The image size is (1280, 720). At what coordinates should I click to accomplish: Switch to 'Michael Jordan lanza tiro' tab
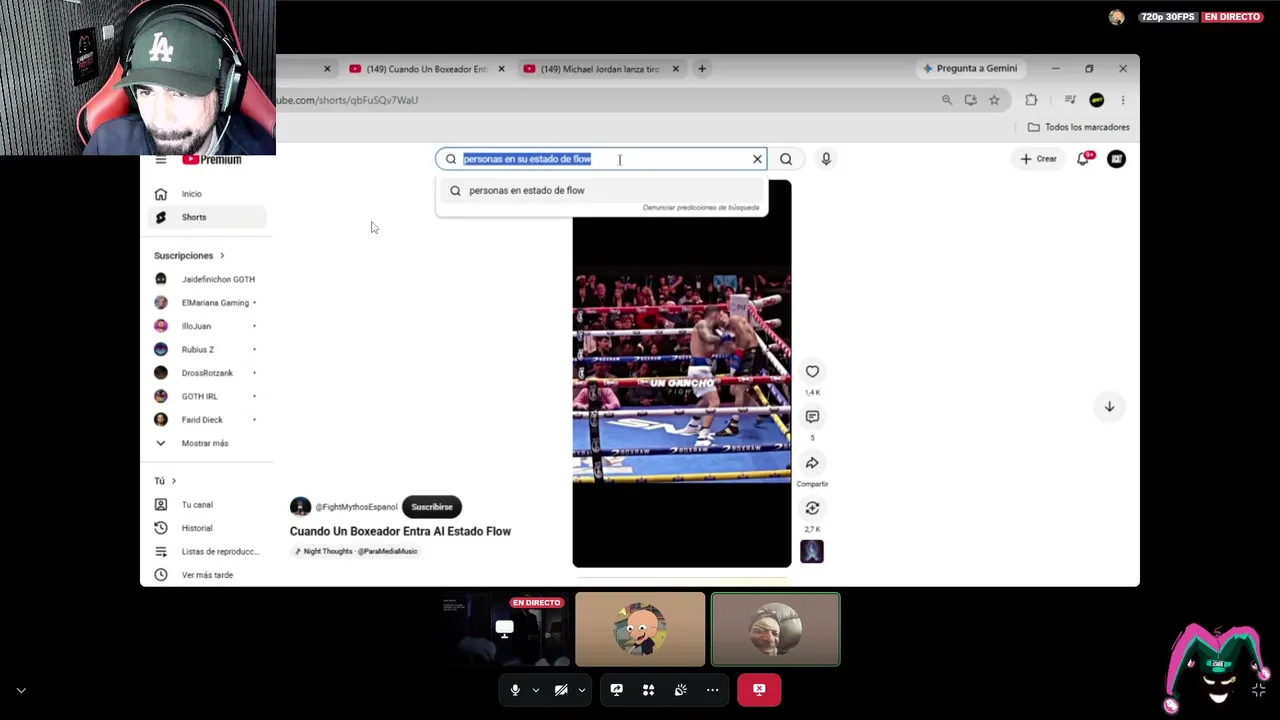point(600,69)
